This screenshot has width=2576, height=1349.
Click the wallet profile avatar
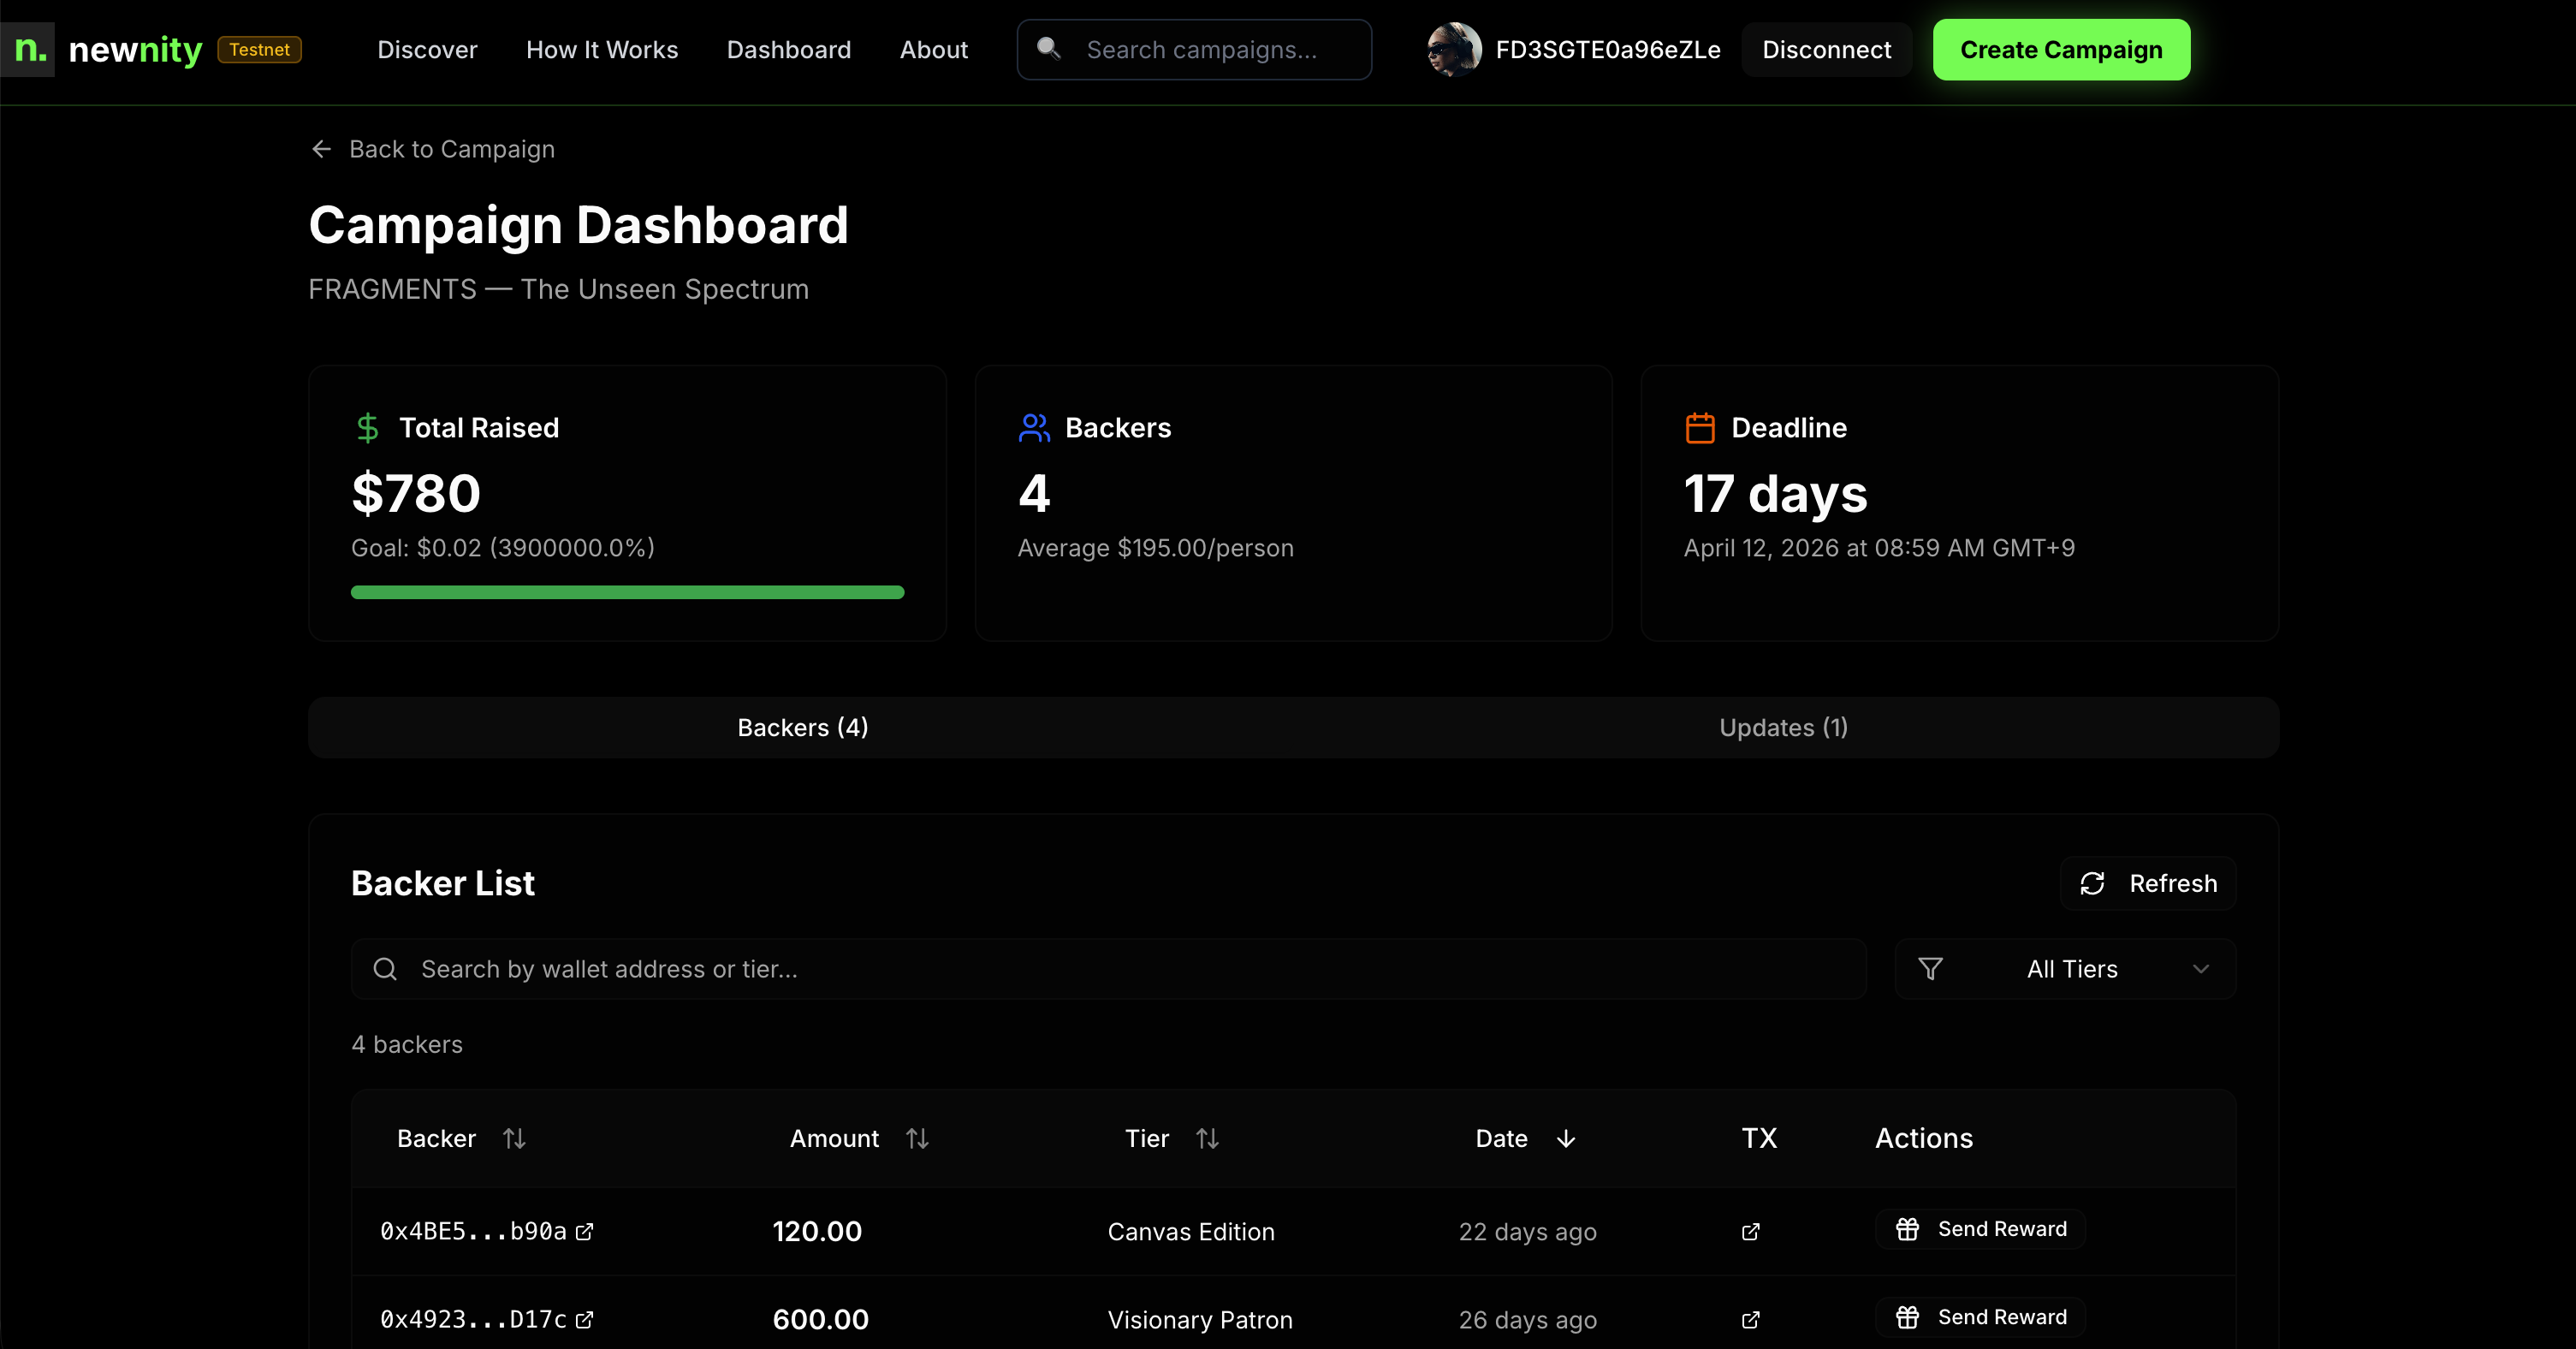[1453, 49]
